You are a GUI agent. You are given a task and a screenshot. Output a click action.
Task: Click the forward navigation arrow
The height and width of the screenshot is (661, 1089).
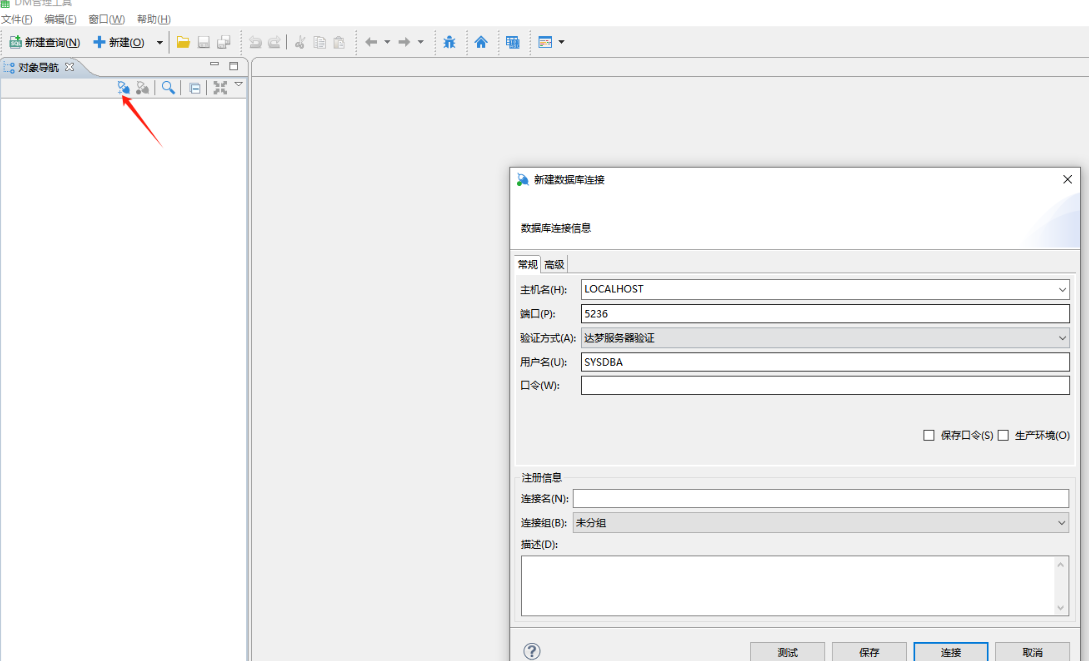click(404, 42)
